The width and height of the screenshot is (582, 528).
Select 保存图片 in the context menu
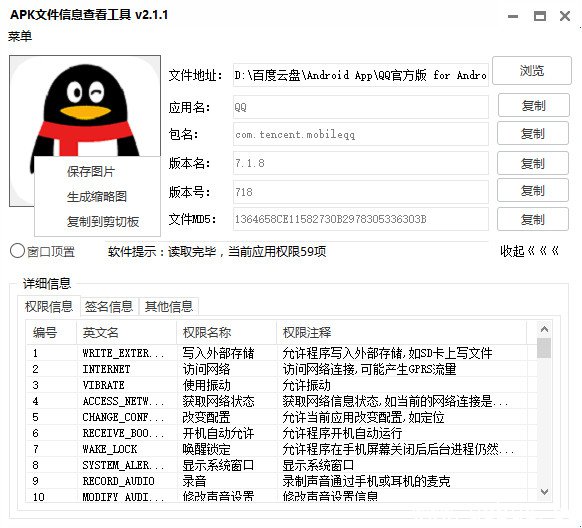coord(91,171)
